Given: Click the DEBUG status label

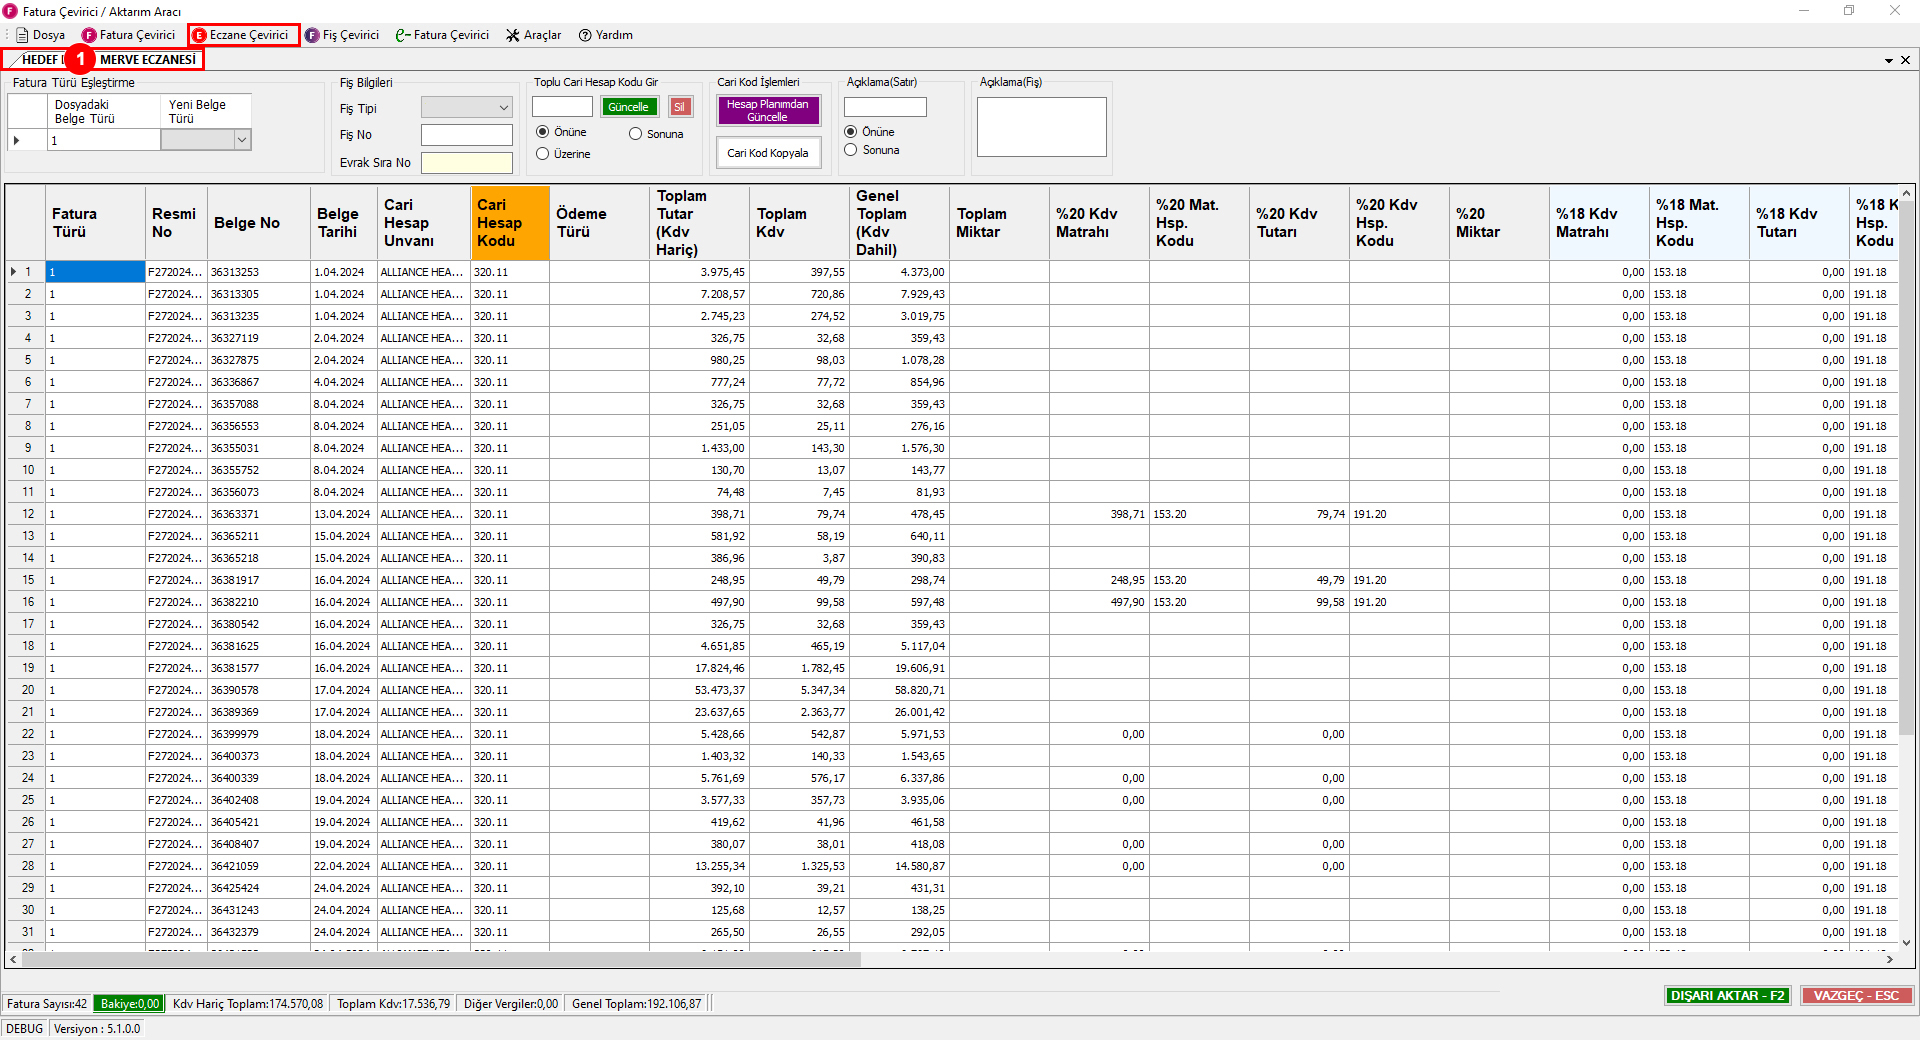Looking at the screenshot, I should [25, 1029].
